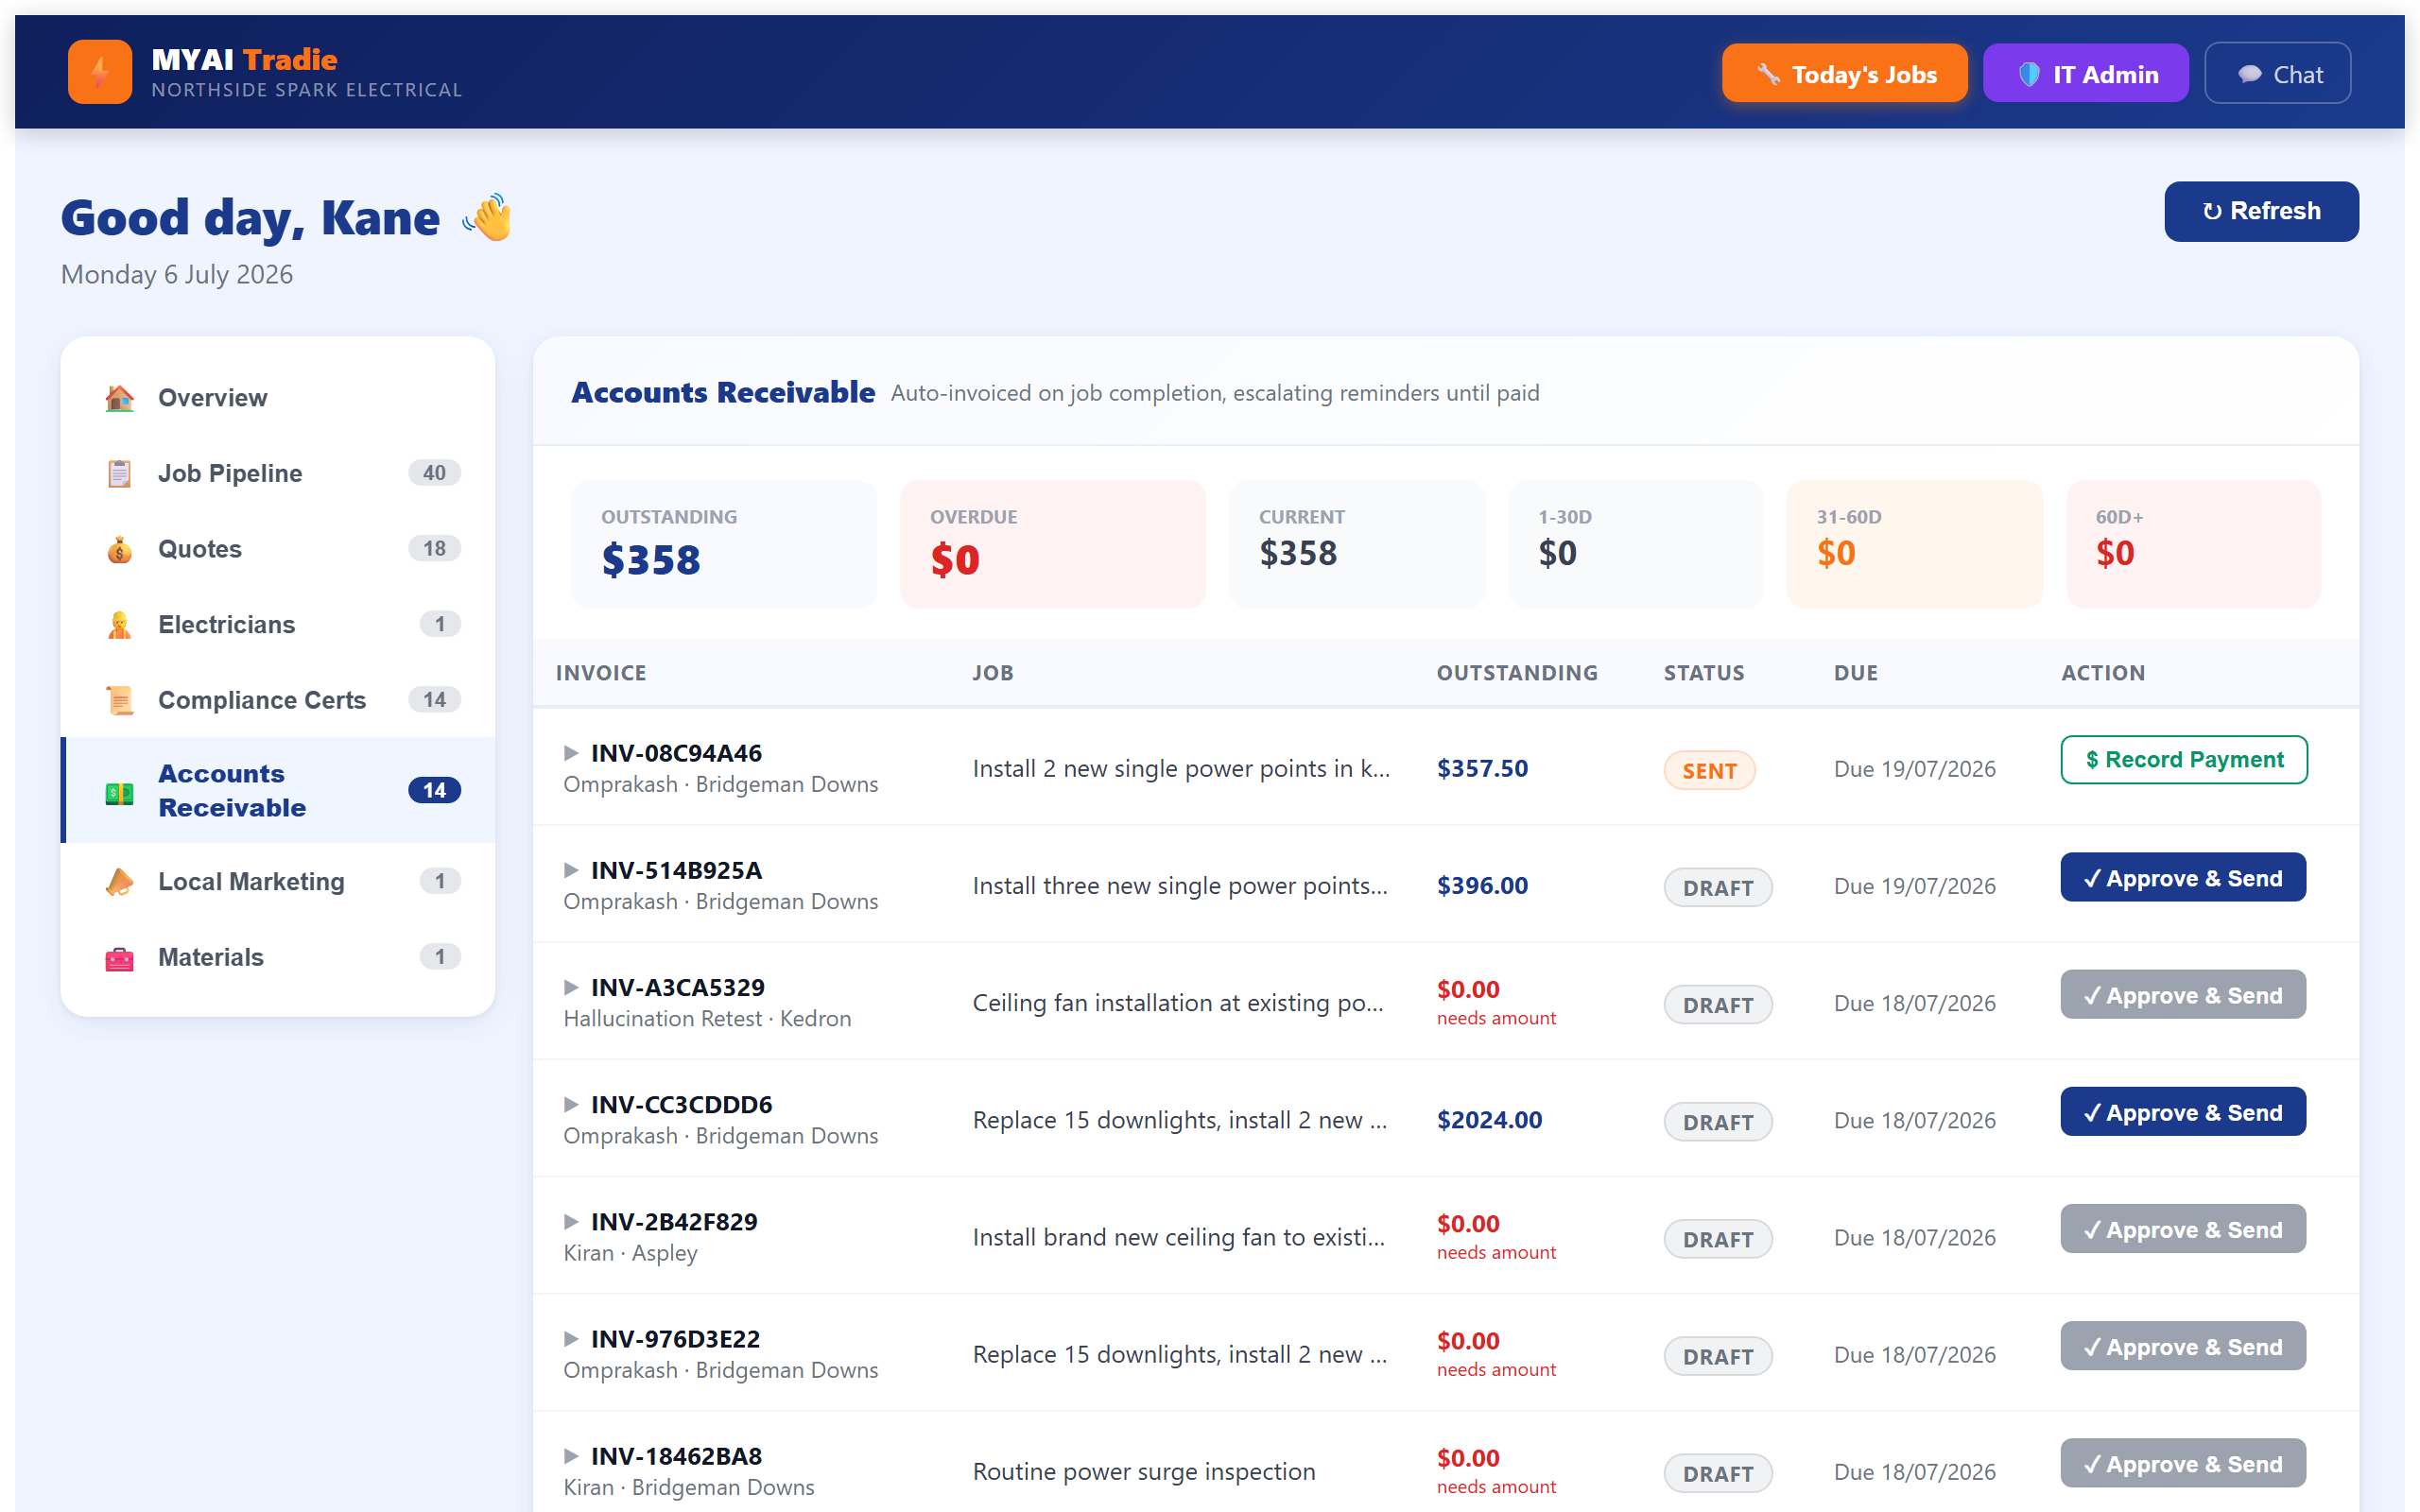
Task: Click the 60D+ aging card
Action: coord(2193,544)
